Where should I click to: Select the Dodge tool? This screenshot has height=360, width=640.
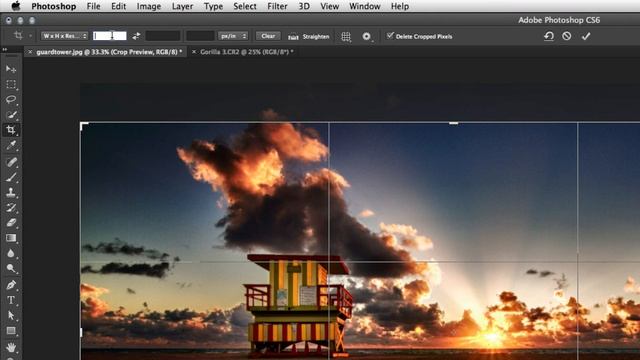point(11,269)
